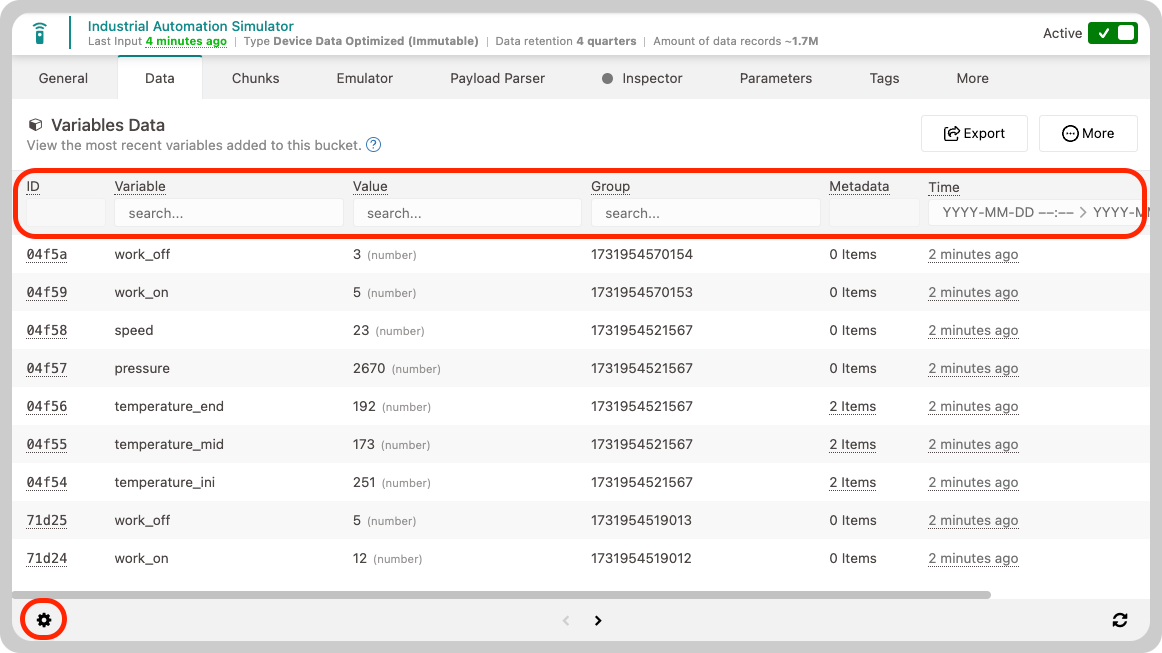The width and height of the screenshot is (1162, 653).
Task: Switch to the Chunks tab
Action: (256, 79)
